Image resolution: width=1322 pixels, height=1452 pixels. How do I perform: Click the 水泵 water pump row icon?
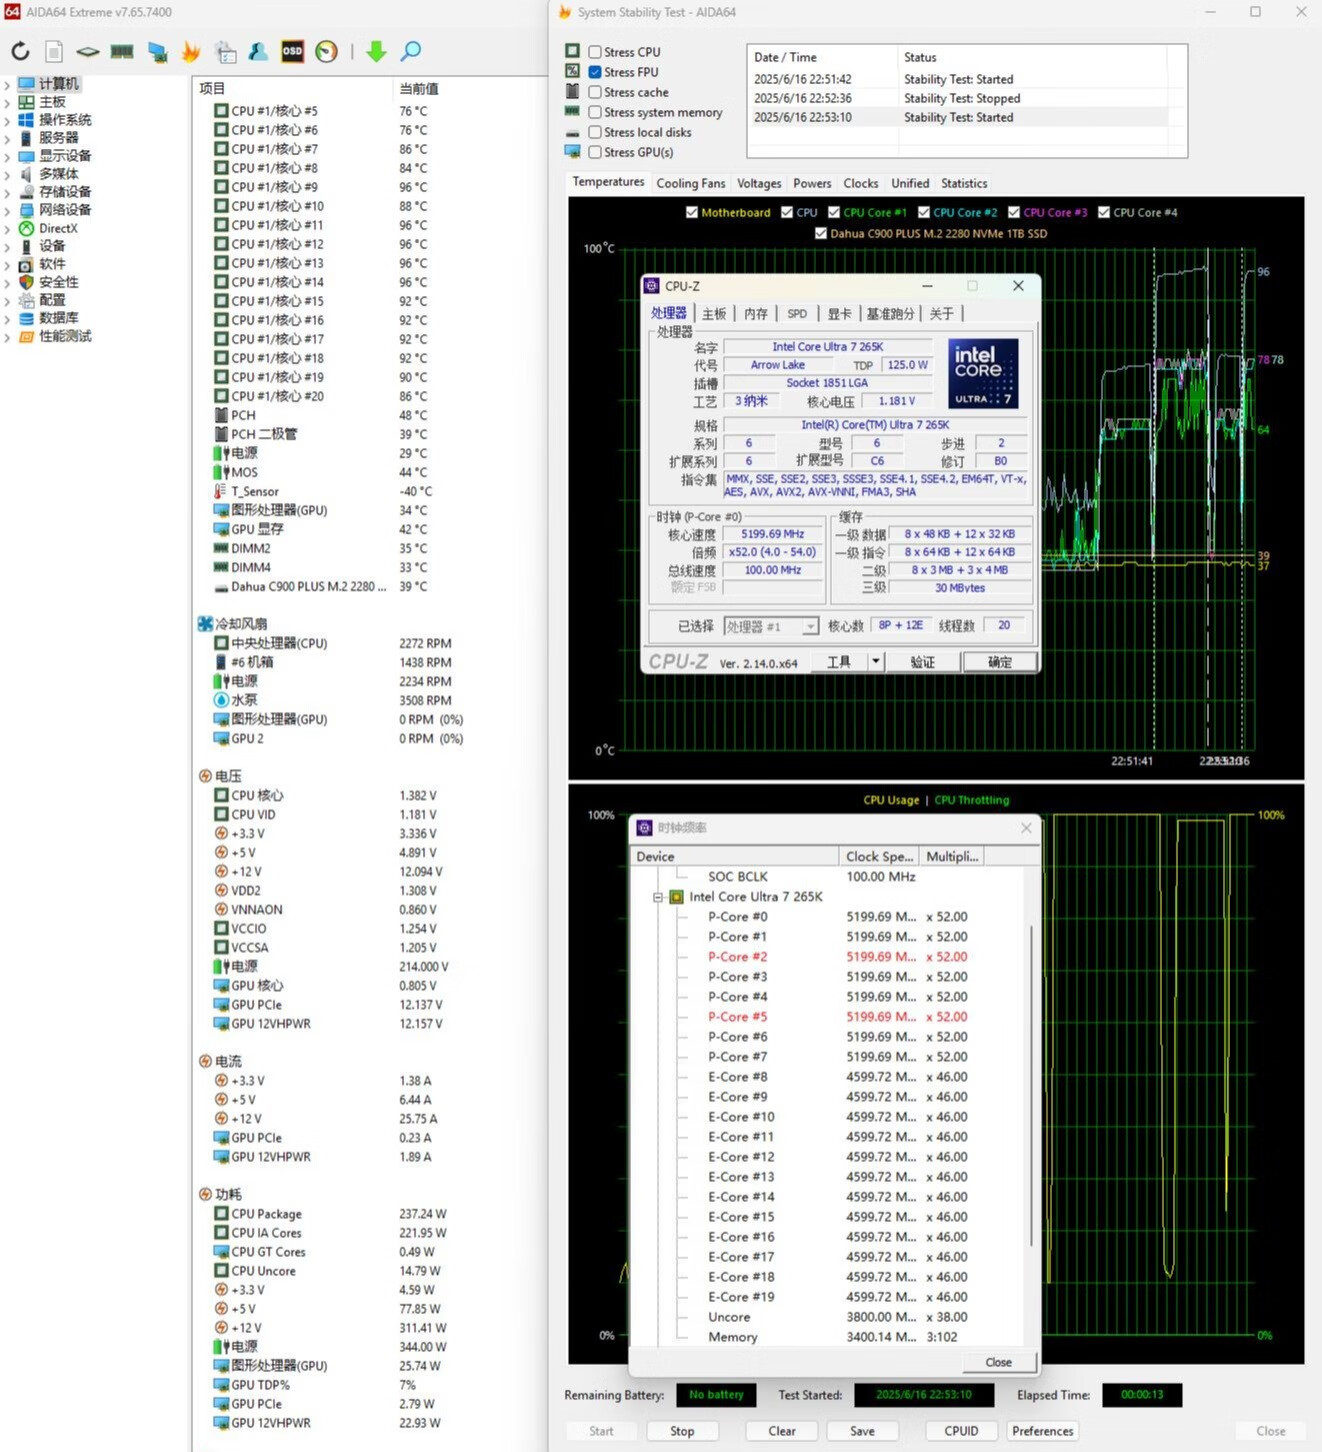pyautogui.click(x=221, y=700)
